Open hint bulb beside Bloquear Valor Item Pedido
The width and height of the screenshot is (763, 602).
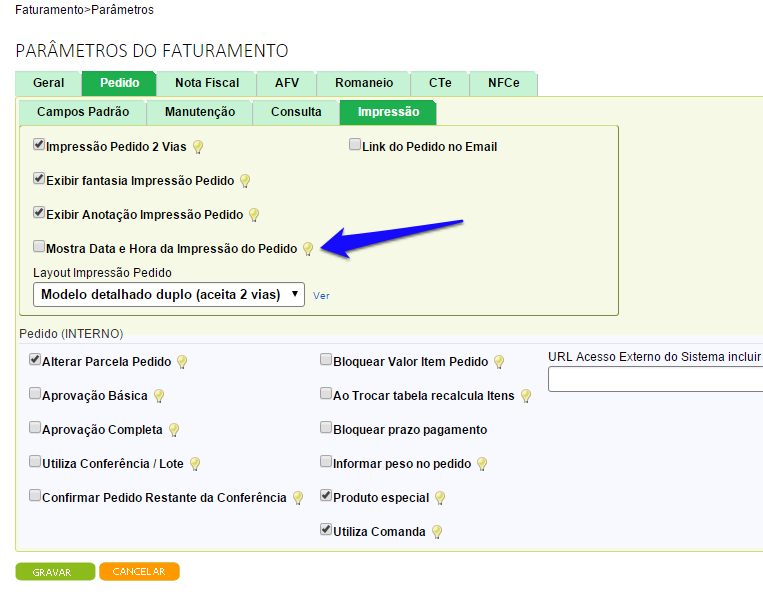(499, 362)
